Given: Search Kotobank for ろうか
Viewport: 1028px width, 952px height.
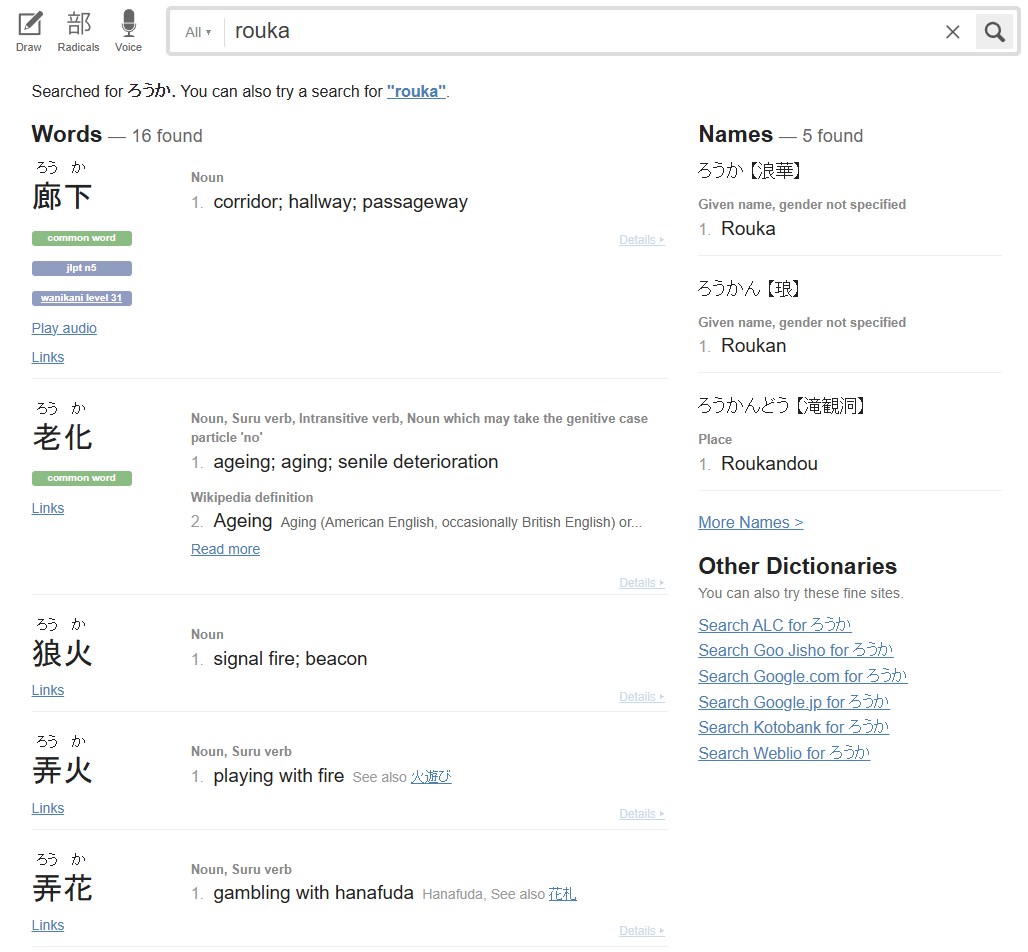Looking at the screenshot, I should 794,727.
